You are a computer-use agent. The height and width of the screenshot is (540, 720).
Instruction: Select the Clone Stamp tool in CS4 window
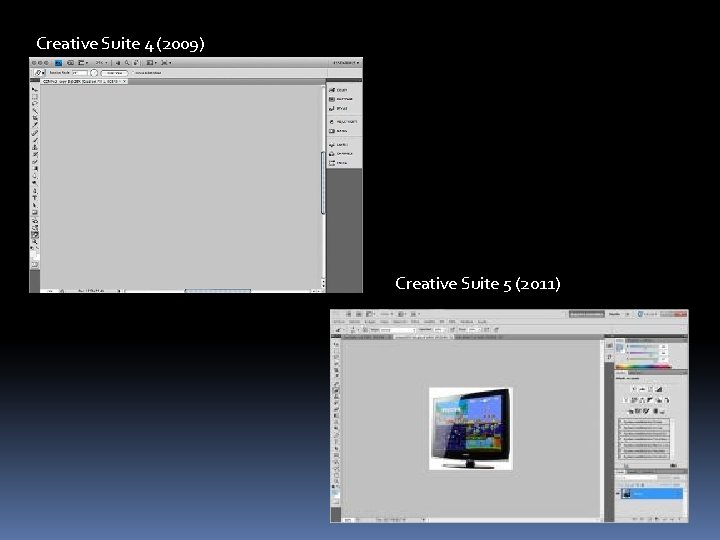[x=34, y=147]
